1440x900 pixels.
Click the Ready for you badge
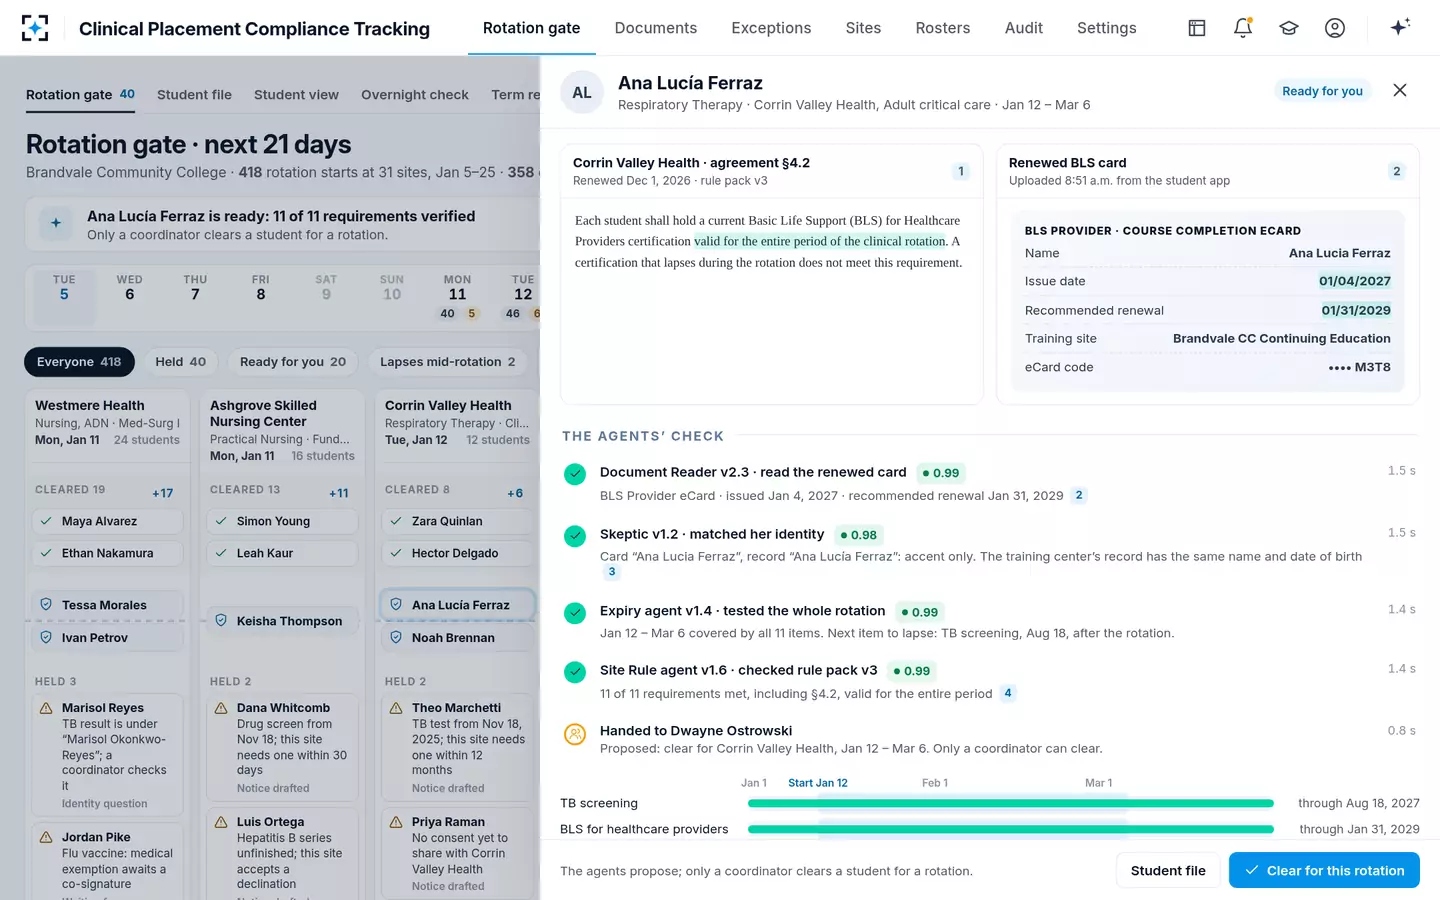(1322, 91)
